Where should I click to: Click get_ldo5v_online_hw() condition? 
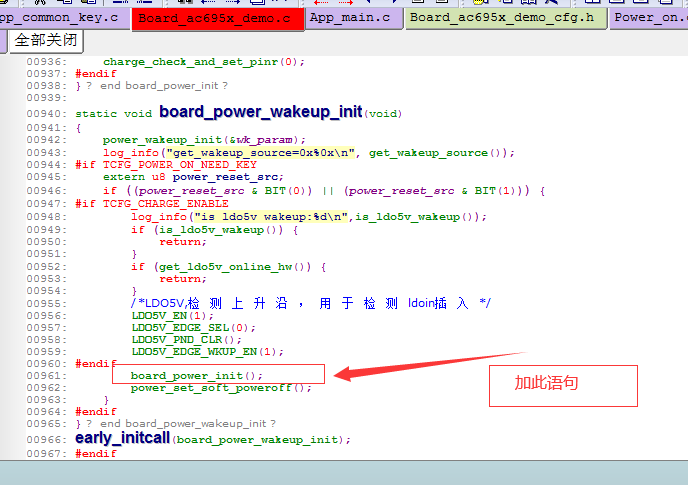pos(235,267)
